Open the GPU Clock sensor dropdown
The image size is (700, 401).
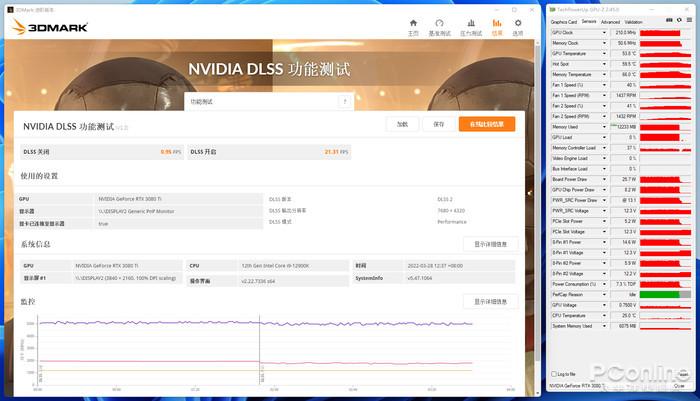(604, 33)
